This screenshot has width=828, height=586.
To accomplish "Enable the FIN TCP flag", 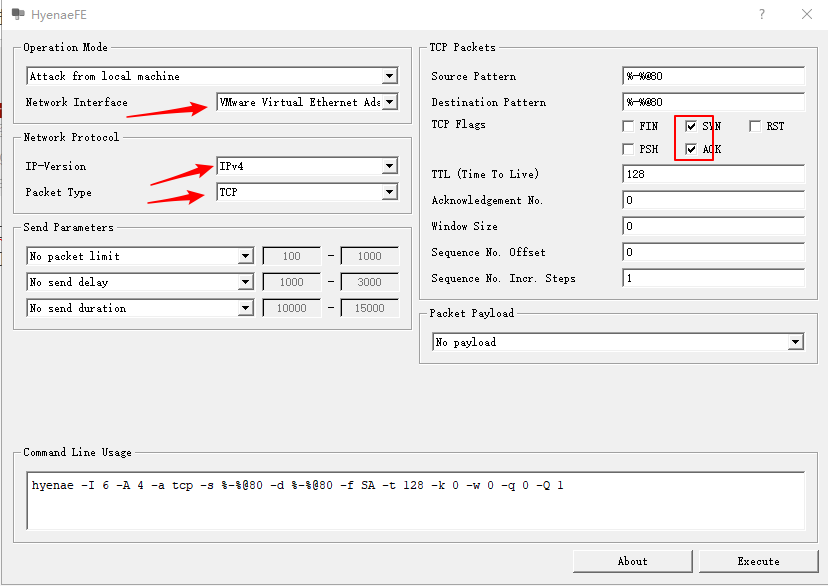I will click(628, 126).
